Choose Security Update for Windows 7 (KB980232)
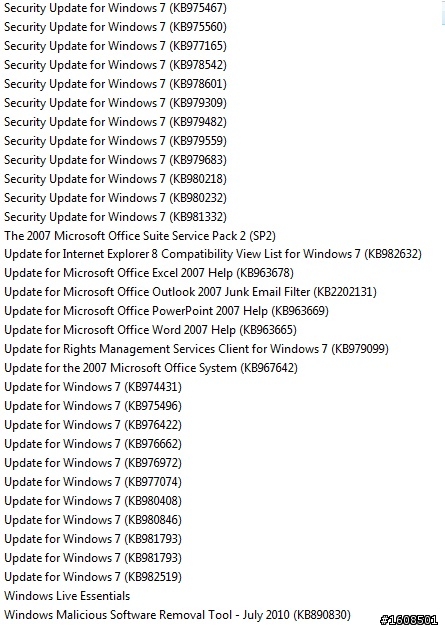445x628 pixels. click(x=115, y=198)
